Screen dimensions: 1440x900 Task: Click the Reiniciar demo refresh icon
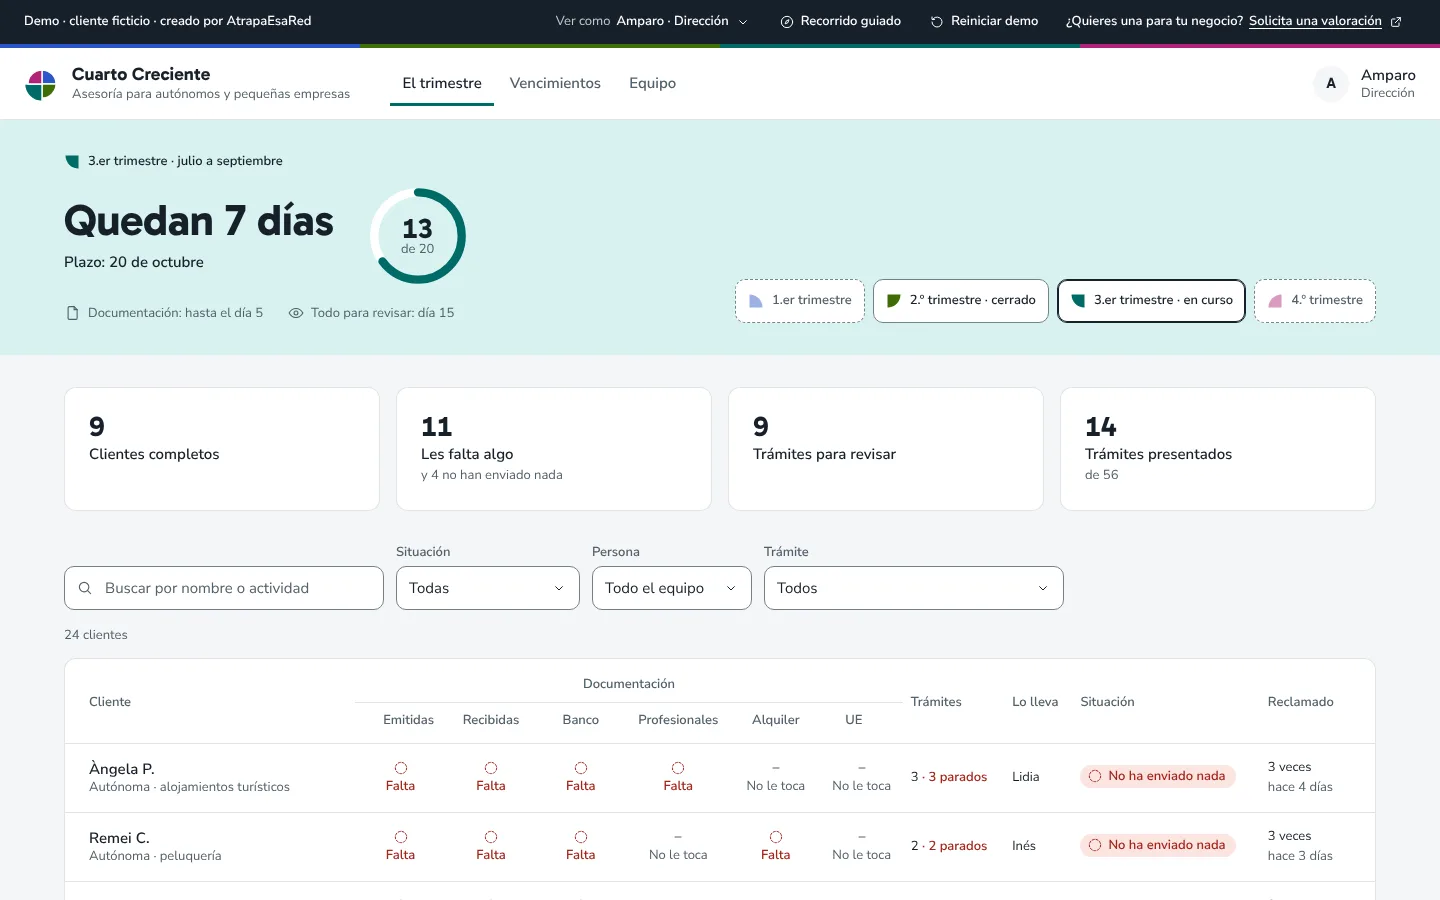(937, 21)
